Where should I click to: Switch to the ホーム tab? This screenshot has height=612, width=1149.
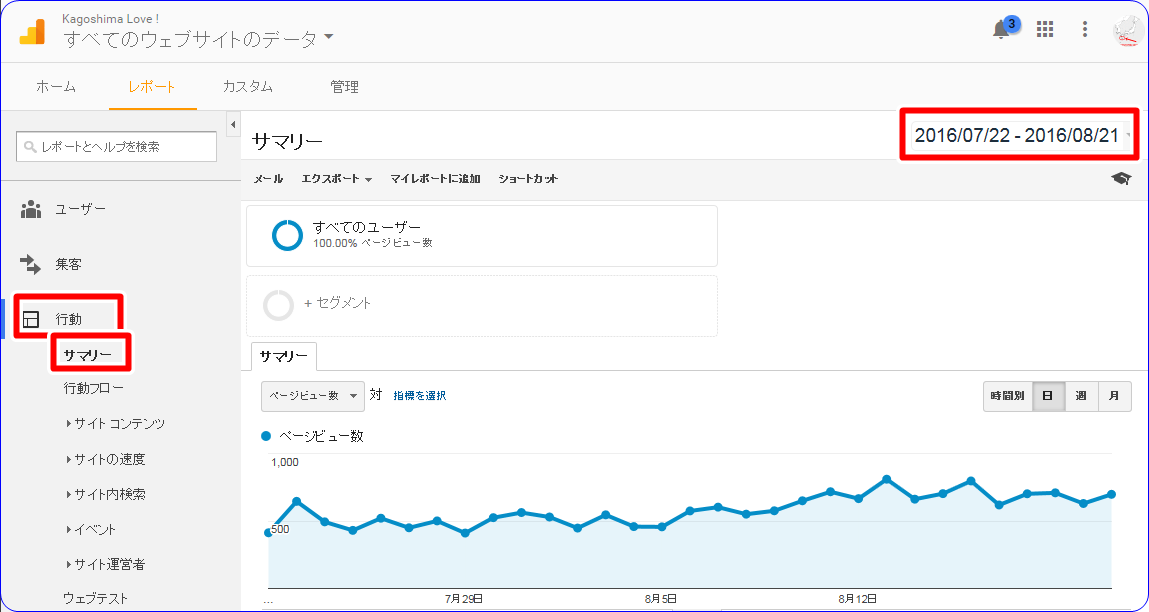56,87
